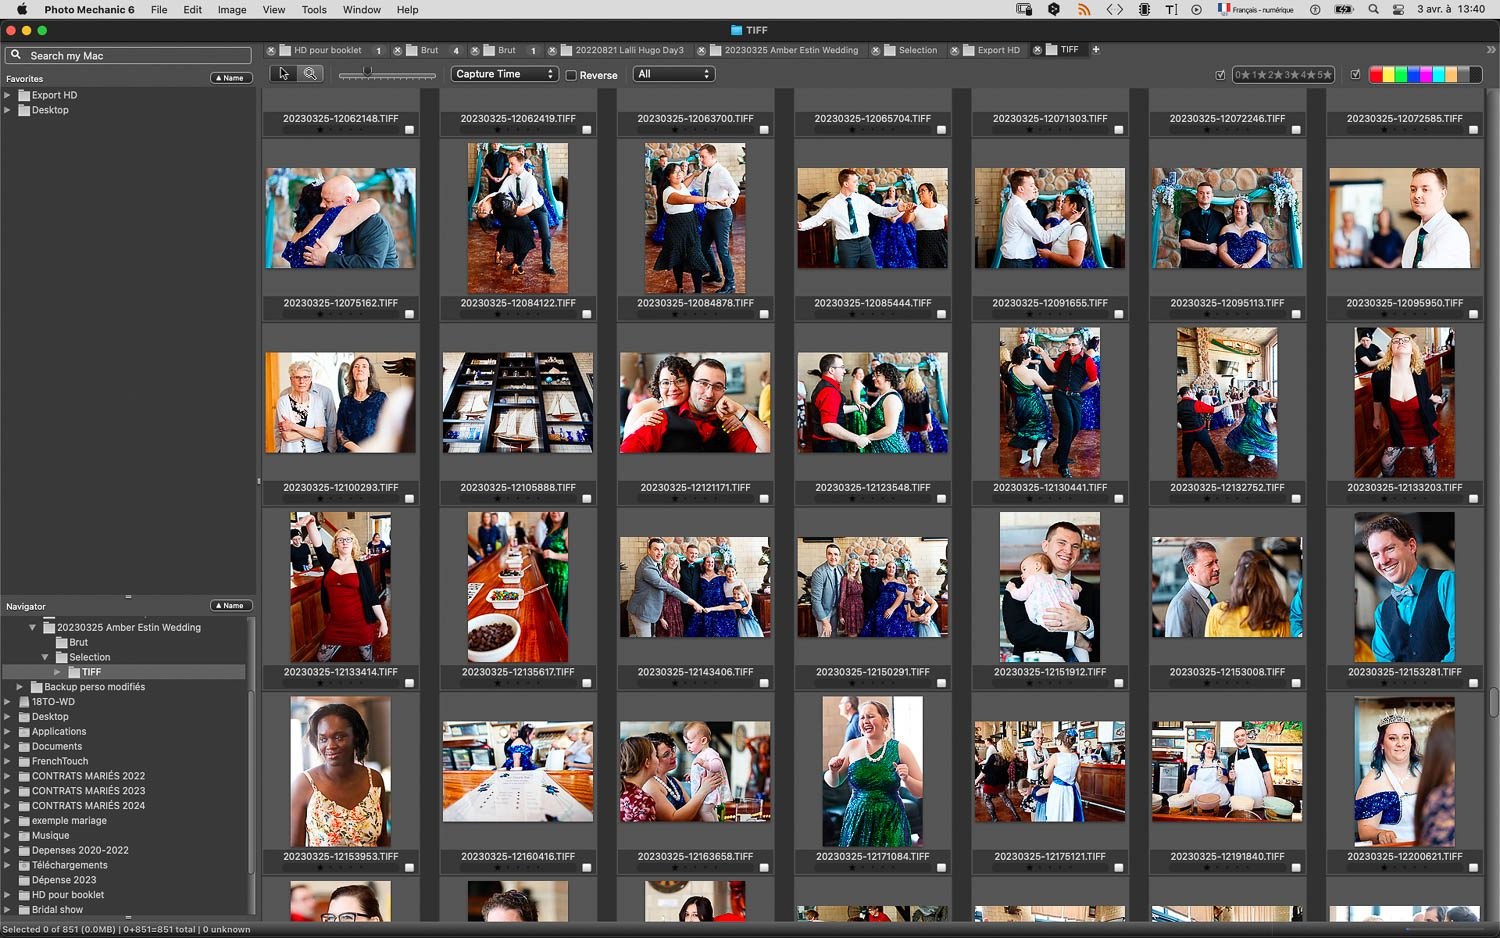Expand the 18TO-WD volume
This screenshot has width=1500, height=938.
click(8, 702)
